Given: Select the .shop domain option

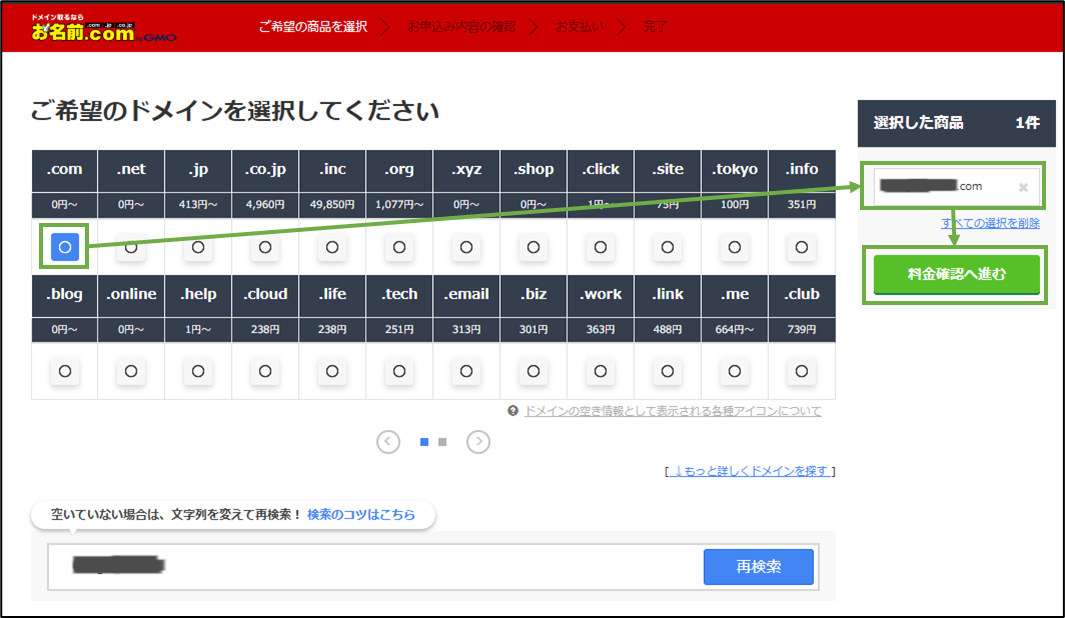Looking at the screenshot, I should [x=533, y=247].
